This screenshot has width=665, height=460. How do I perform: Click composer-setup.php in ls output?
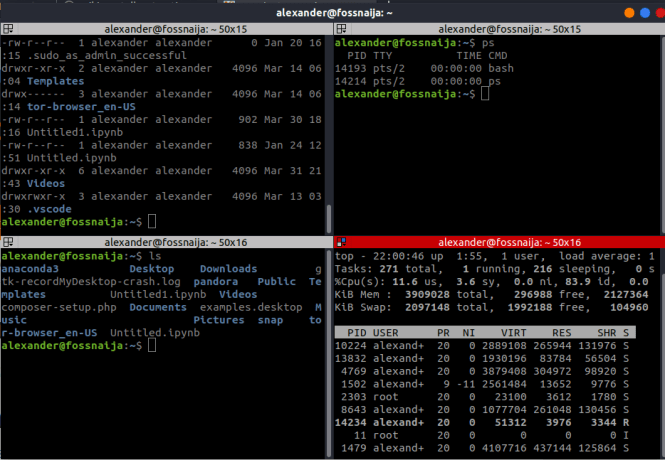click(59, 307)
